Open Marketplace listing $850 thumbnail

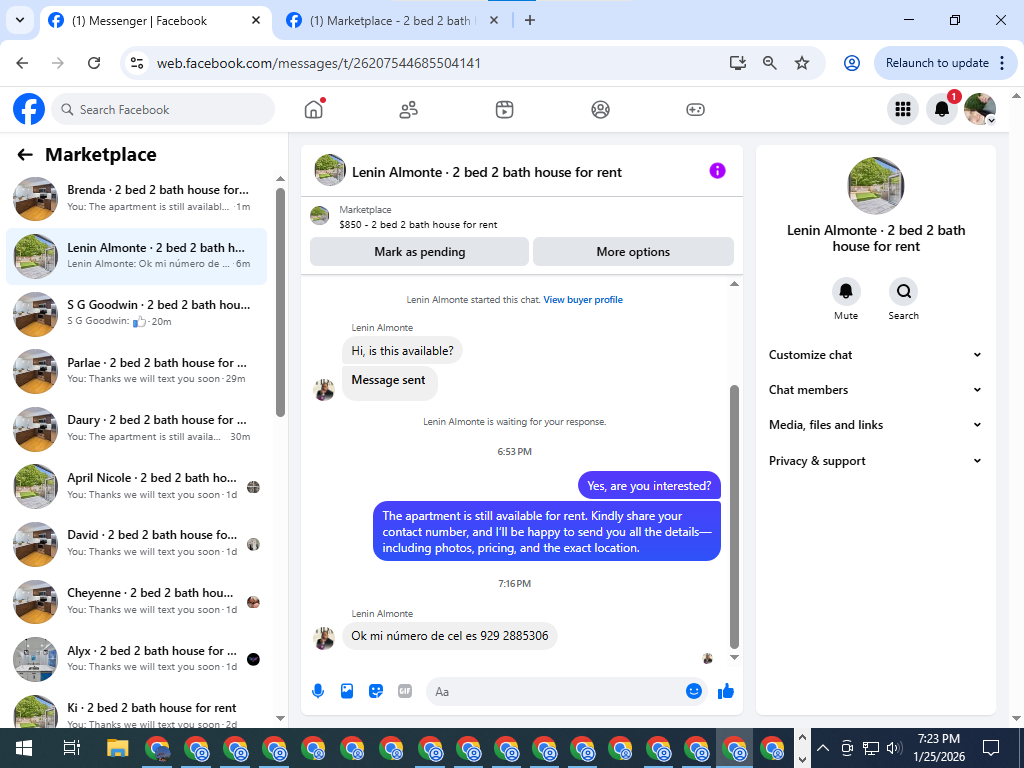coord(319,216)
